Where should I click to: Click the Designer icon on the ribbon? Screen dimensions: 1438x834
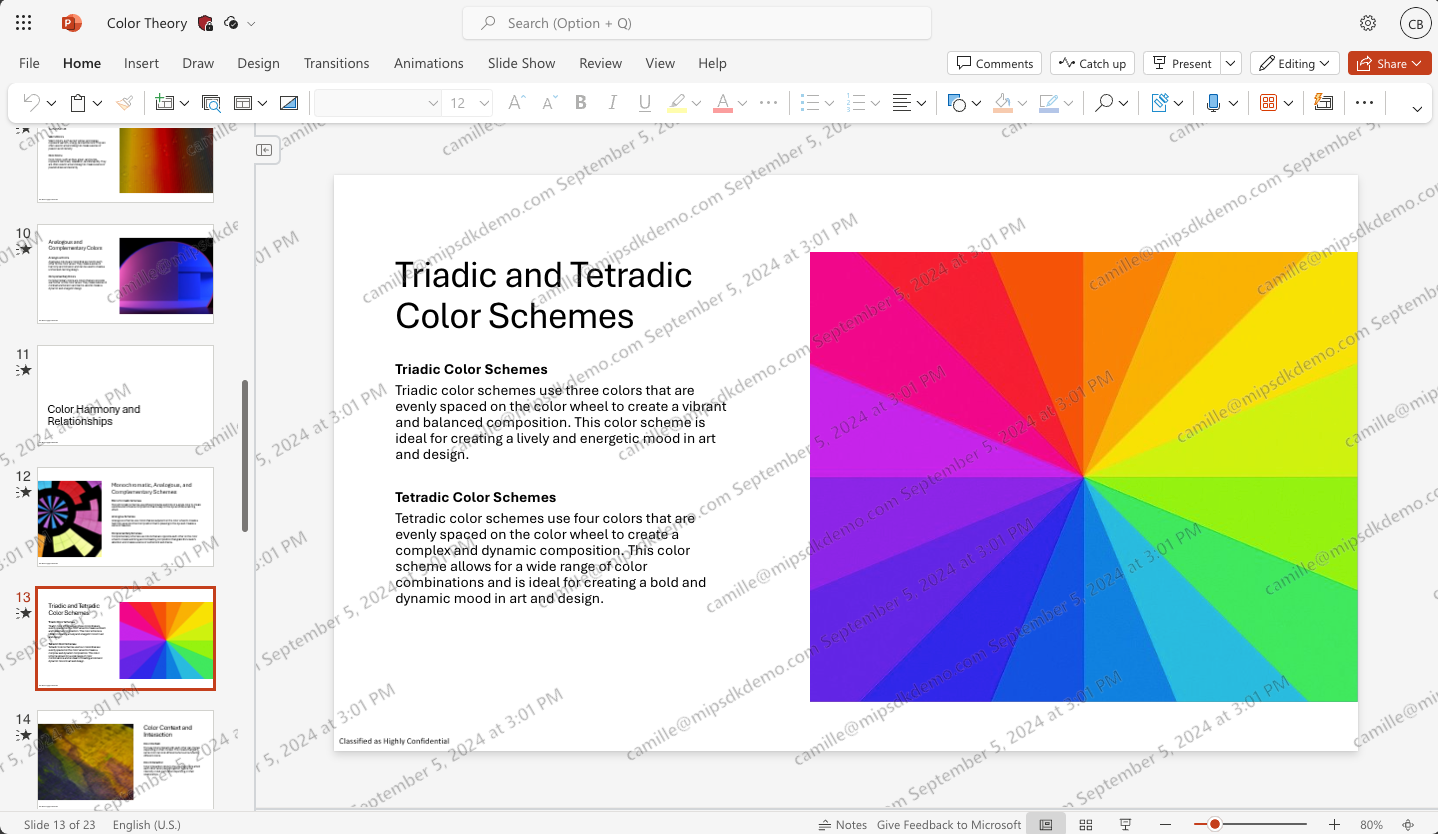1322,102
